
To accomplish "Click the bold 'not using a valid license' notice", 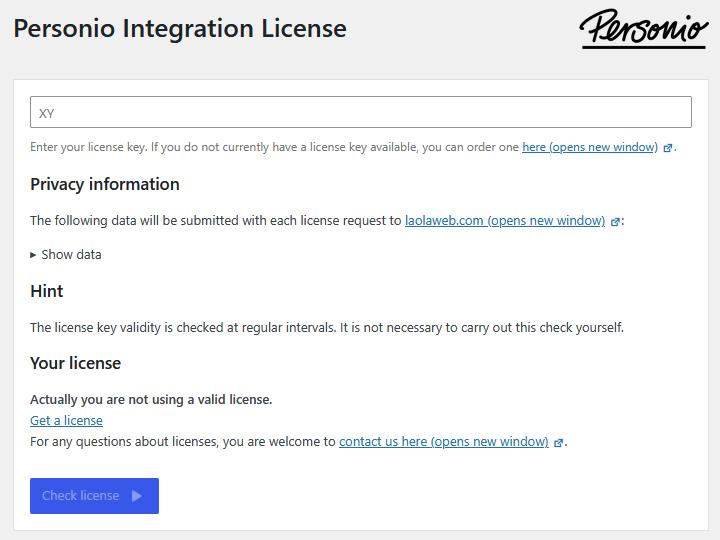I will pyautogui.click(x=151, y=400).
